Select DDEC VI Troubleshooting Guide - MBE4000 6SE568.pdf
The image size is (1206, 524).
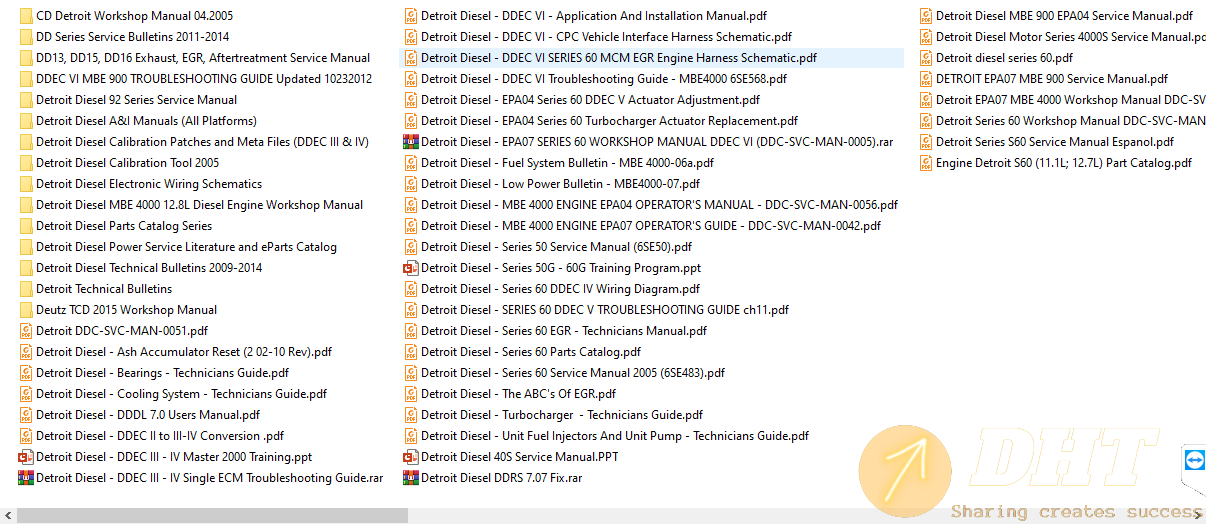coord(603,79)
